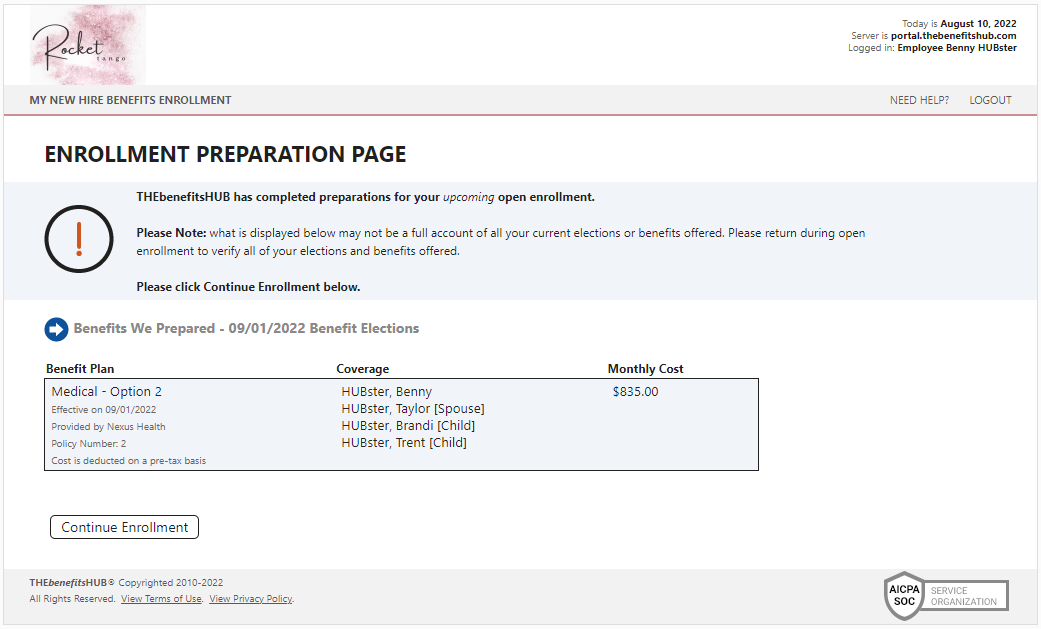Click the Service Organization badge label

(964, 596)
